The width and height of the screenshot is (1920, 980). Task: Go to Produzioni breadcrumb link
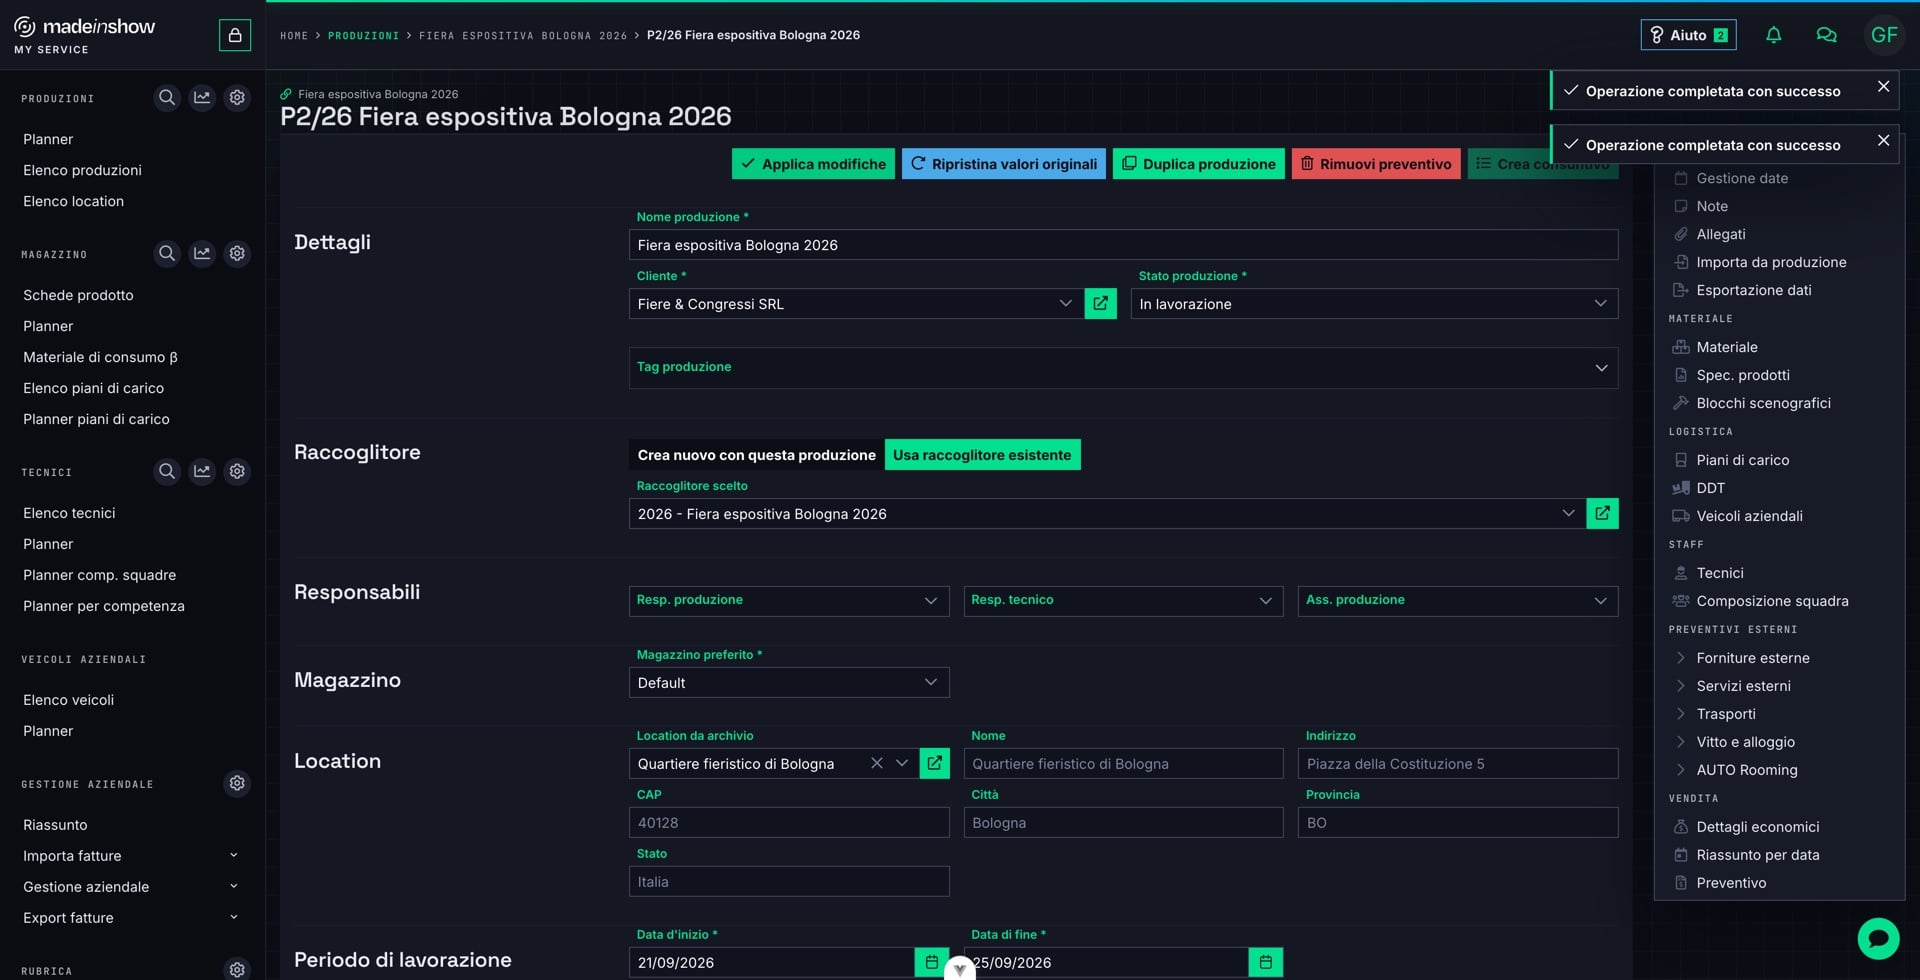pos(363,36)
